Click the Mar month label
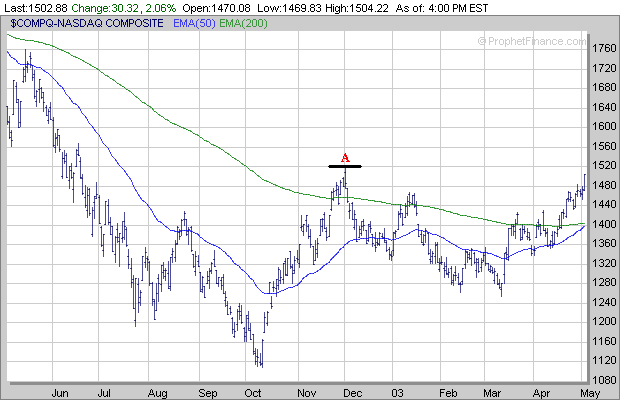 [492, 393]
